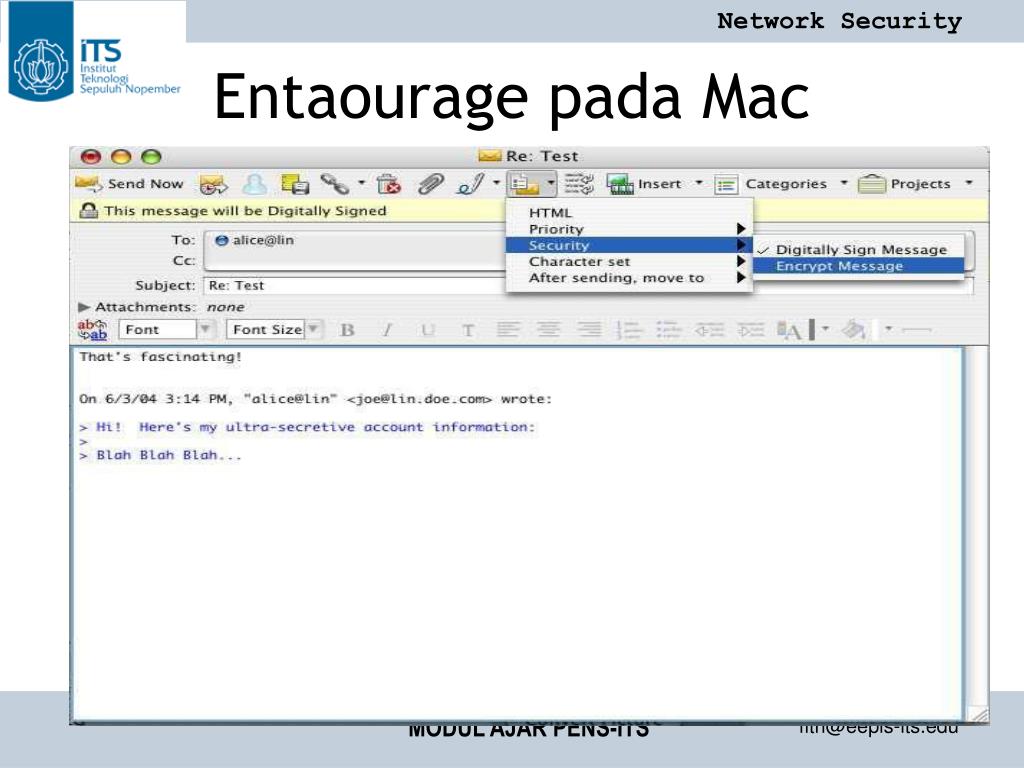Viewport: 1024px width, 768px height.
Task: Click the Insert text label in toolbar
Action: (x=660, y=184)
